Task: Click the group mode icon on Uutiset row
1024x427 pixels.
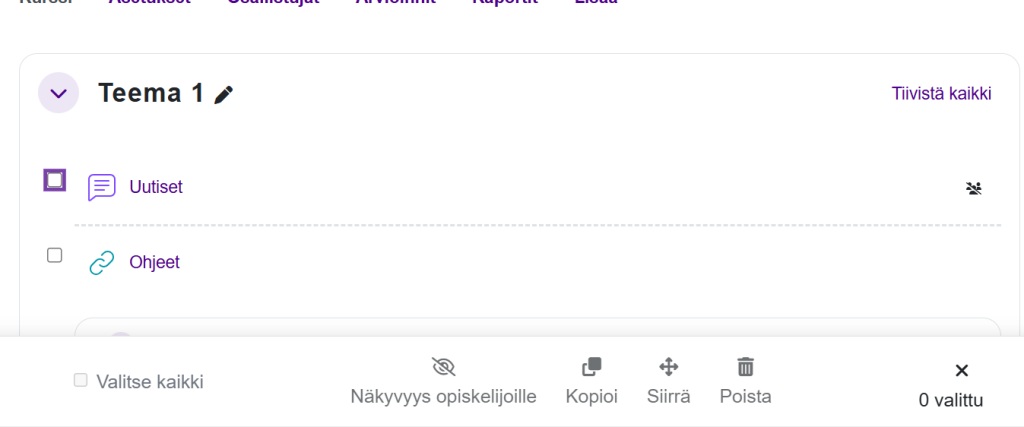Action: [x=973, y=187]
